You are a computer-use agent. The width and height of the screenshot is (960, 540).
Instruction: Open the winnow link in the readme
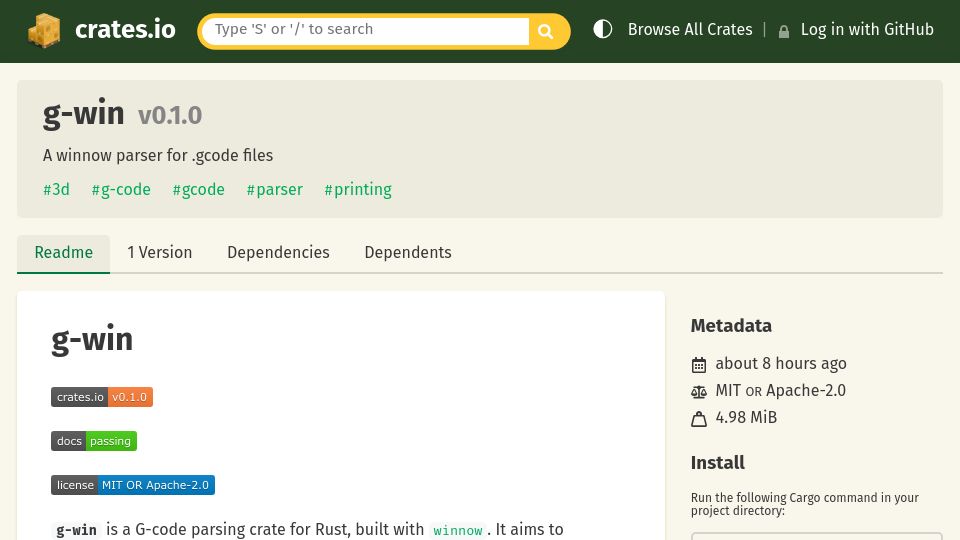point(457,530)
